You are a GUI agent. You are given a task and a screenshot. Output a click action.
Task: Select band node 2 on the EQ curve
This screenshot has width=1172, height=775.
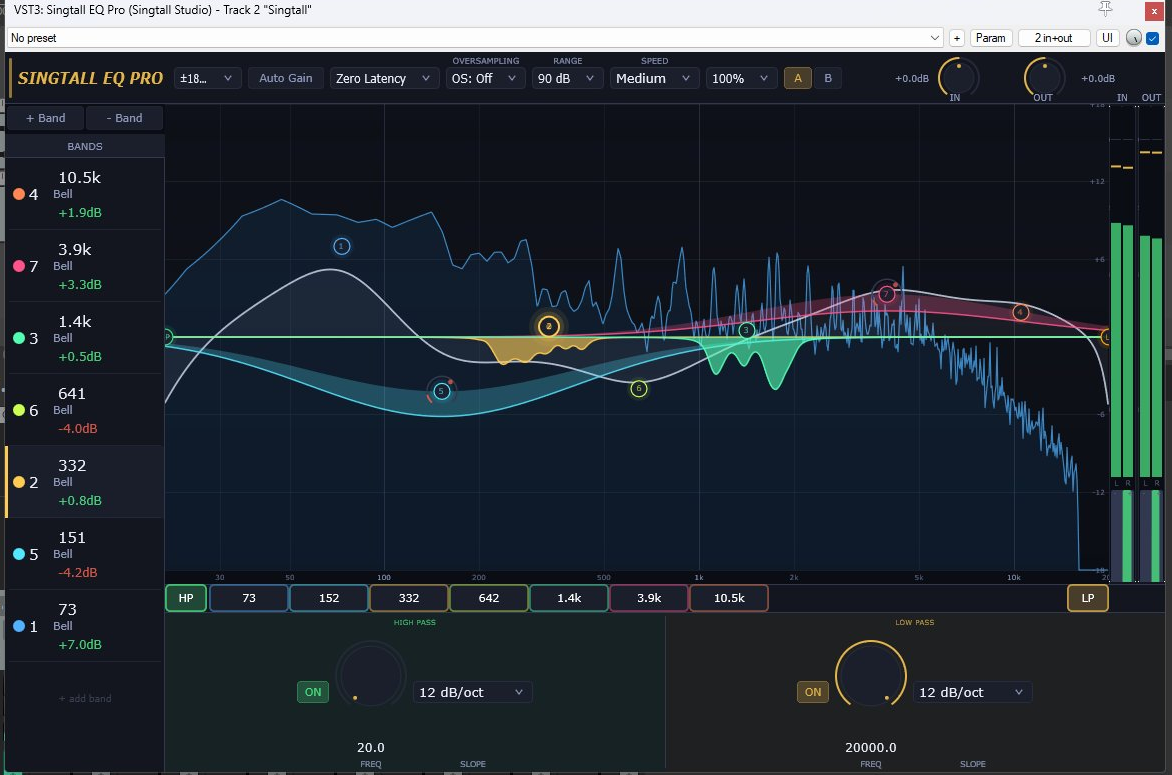[549, 327]
